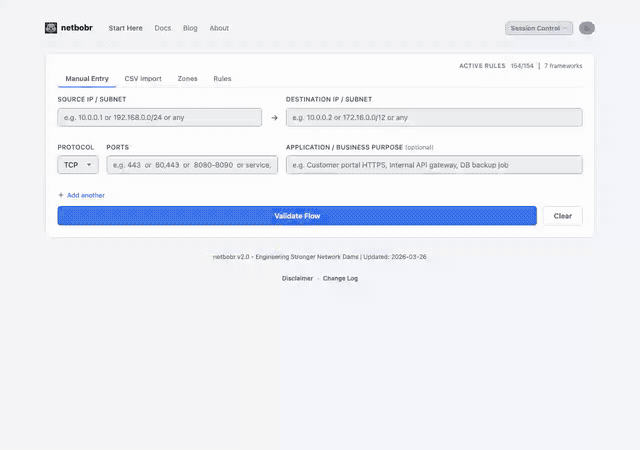
Task: Focus the Application / Business Purpose field
Action: pos(434,165)
